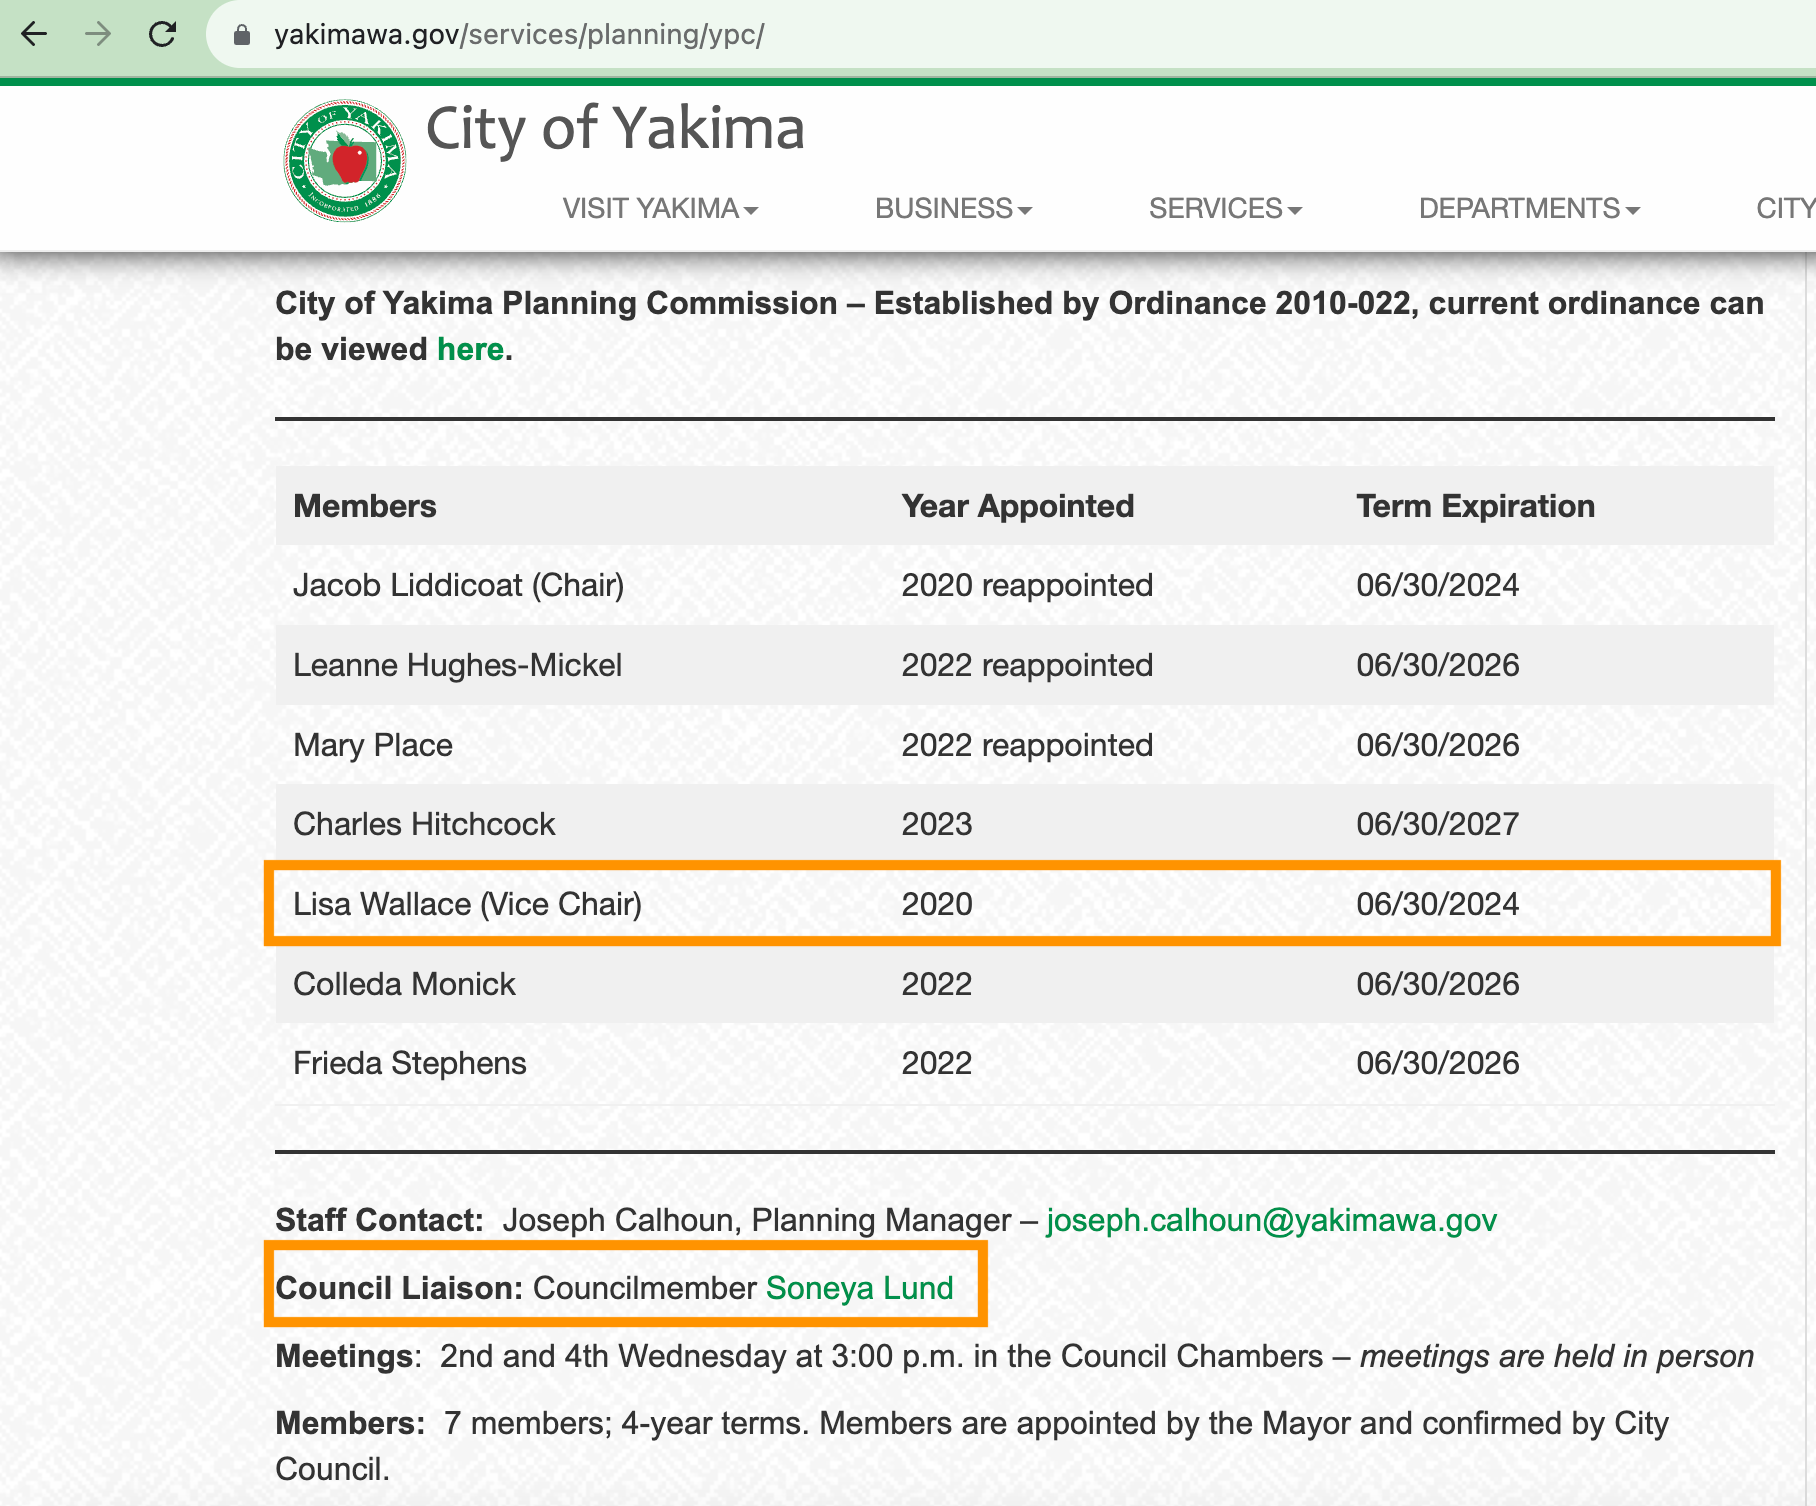Select Lisa Wallace (Vice Chair) cell
This screenshot has width=1816, height=1506.
pos(467,904)
